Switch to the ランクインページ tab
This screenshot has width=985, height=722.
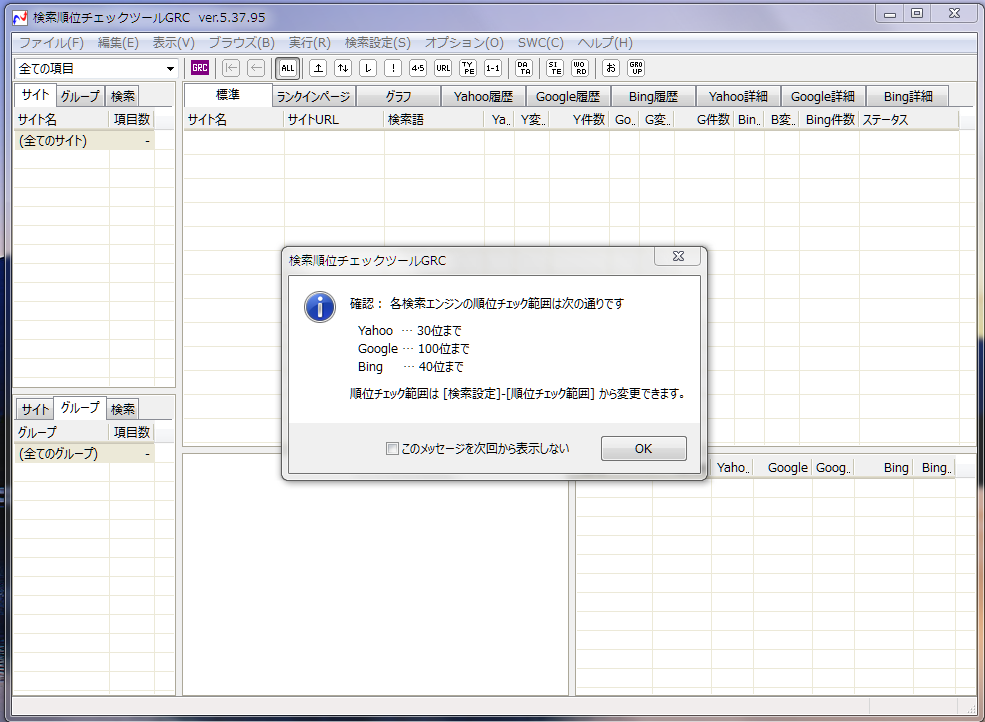click(313, 97)
